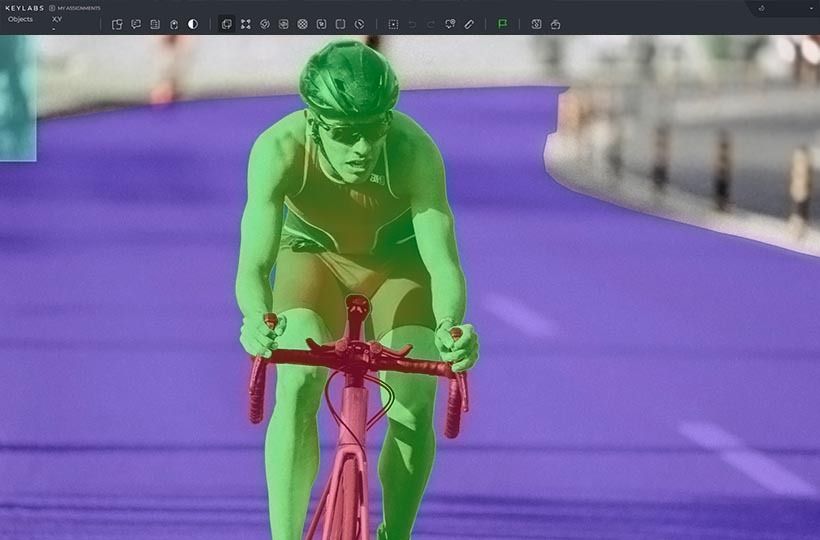
Task: Click the undo arrow
Action: (412, 24)
